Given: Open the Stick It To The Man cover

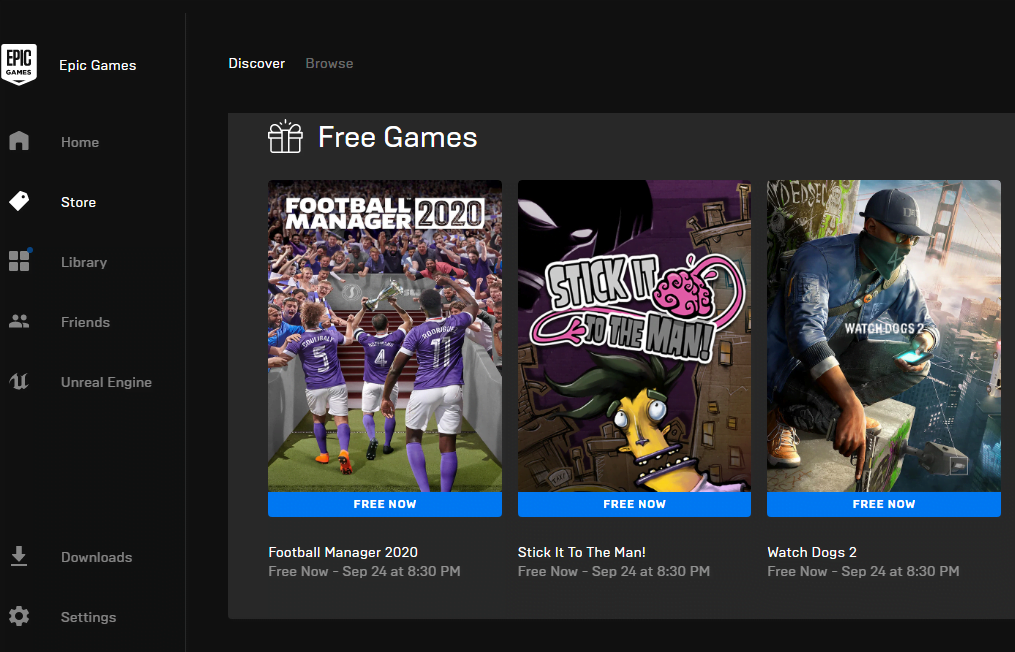Looking at the screenshot, I should pos(634,336).
